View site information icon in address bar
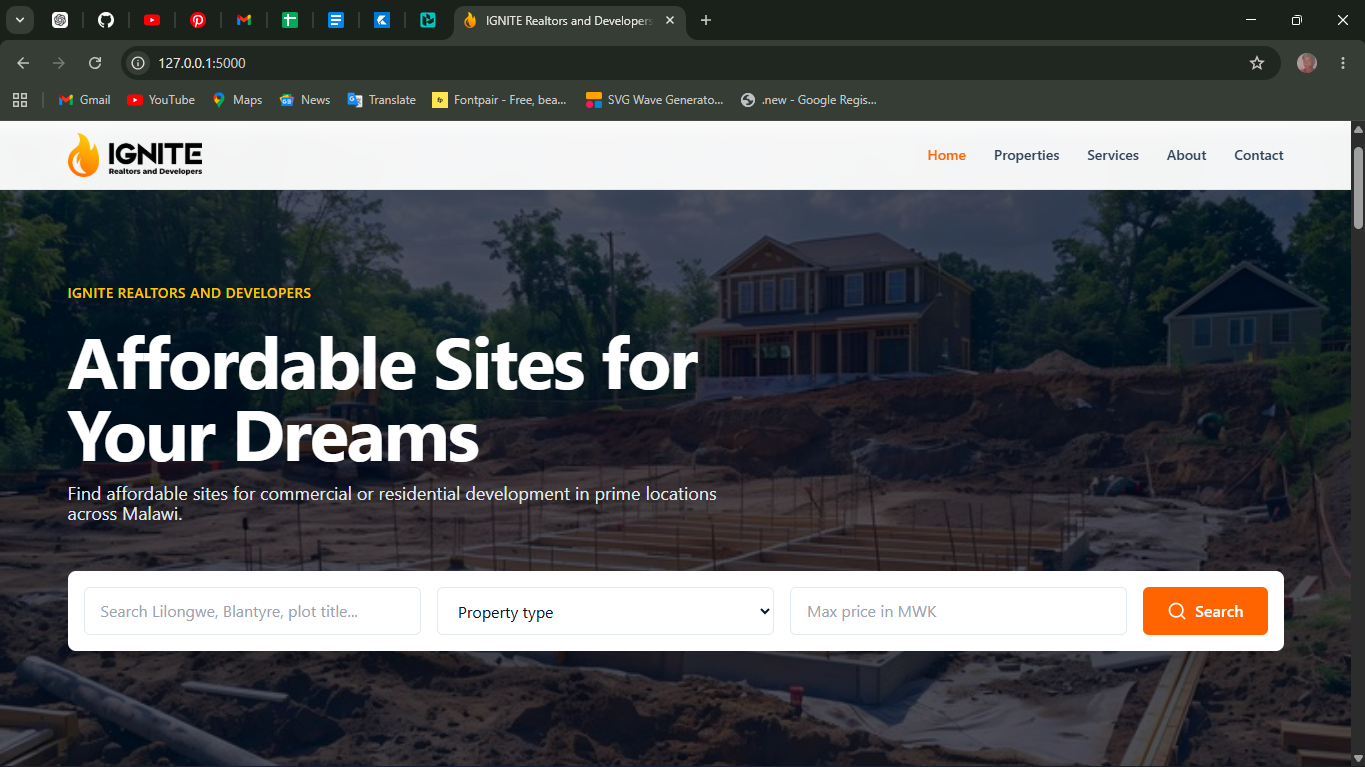The width and height of the screenshot is (1365, 767). pos(139,63)
